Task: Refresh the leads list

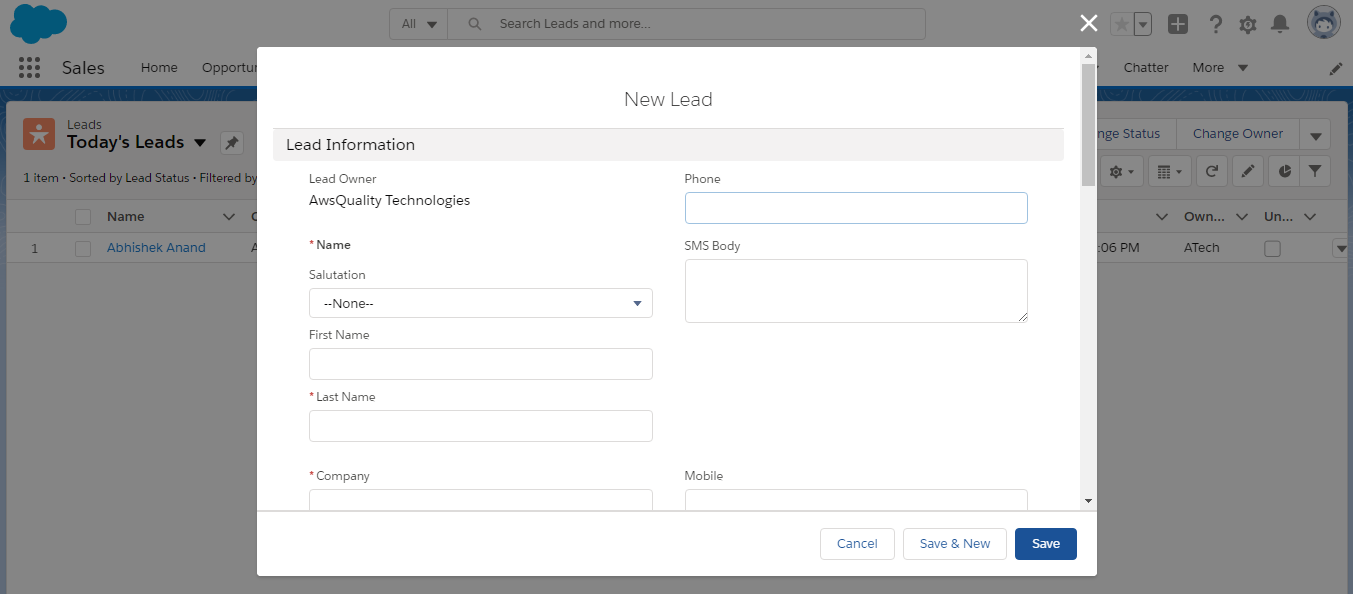Action: tap(1211, 172)
